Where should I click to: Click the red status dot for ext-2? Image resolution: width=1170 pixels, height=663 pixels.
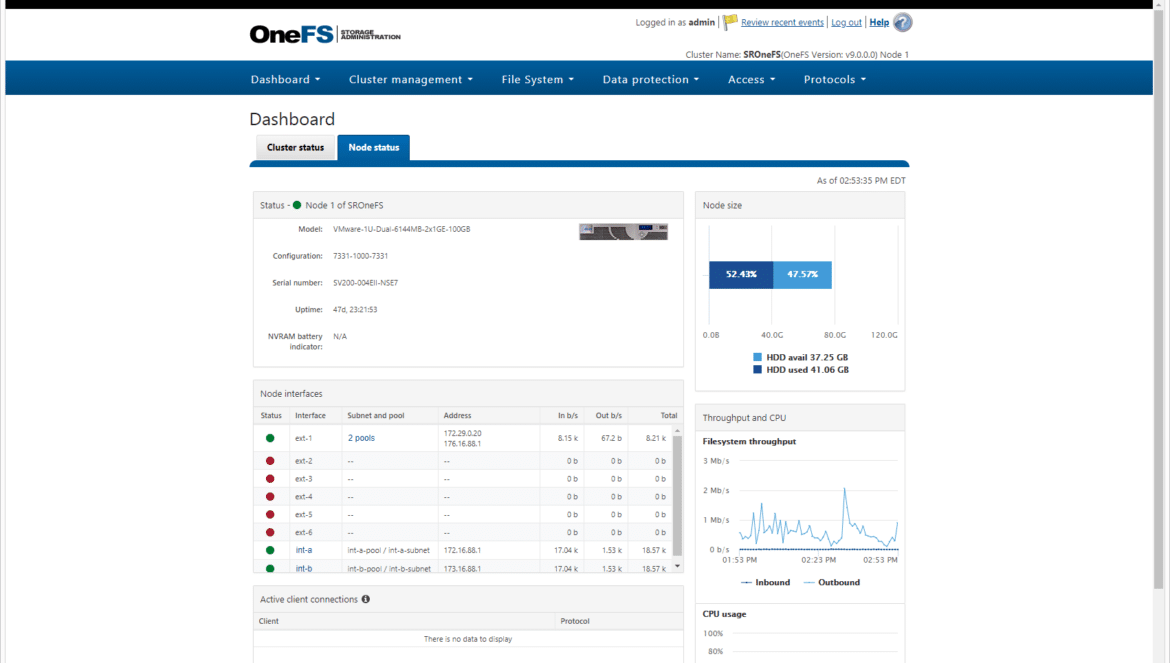point(270,461)
